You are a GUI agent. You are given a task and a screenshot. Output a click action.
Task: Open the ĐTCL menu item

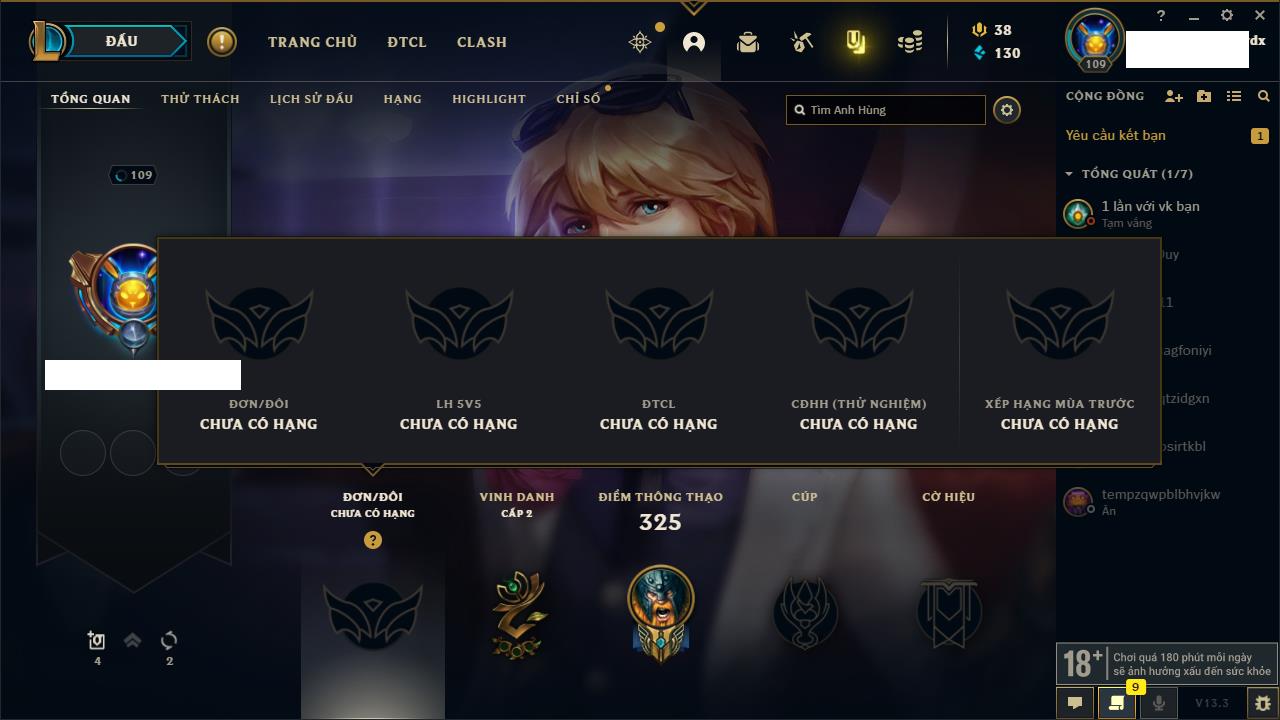pyautogui.click(x=407, y=42)
